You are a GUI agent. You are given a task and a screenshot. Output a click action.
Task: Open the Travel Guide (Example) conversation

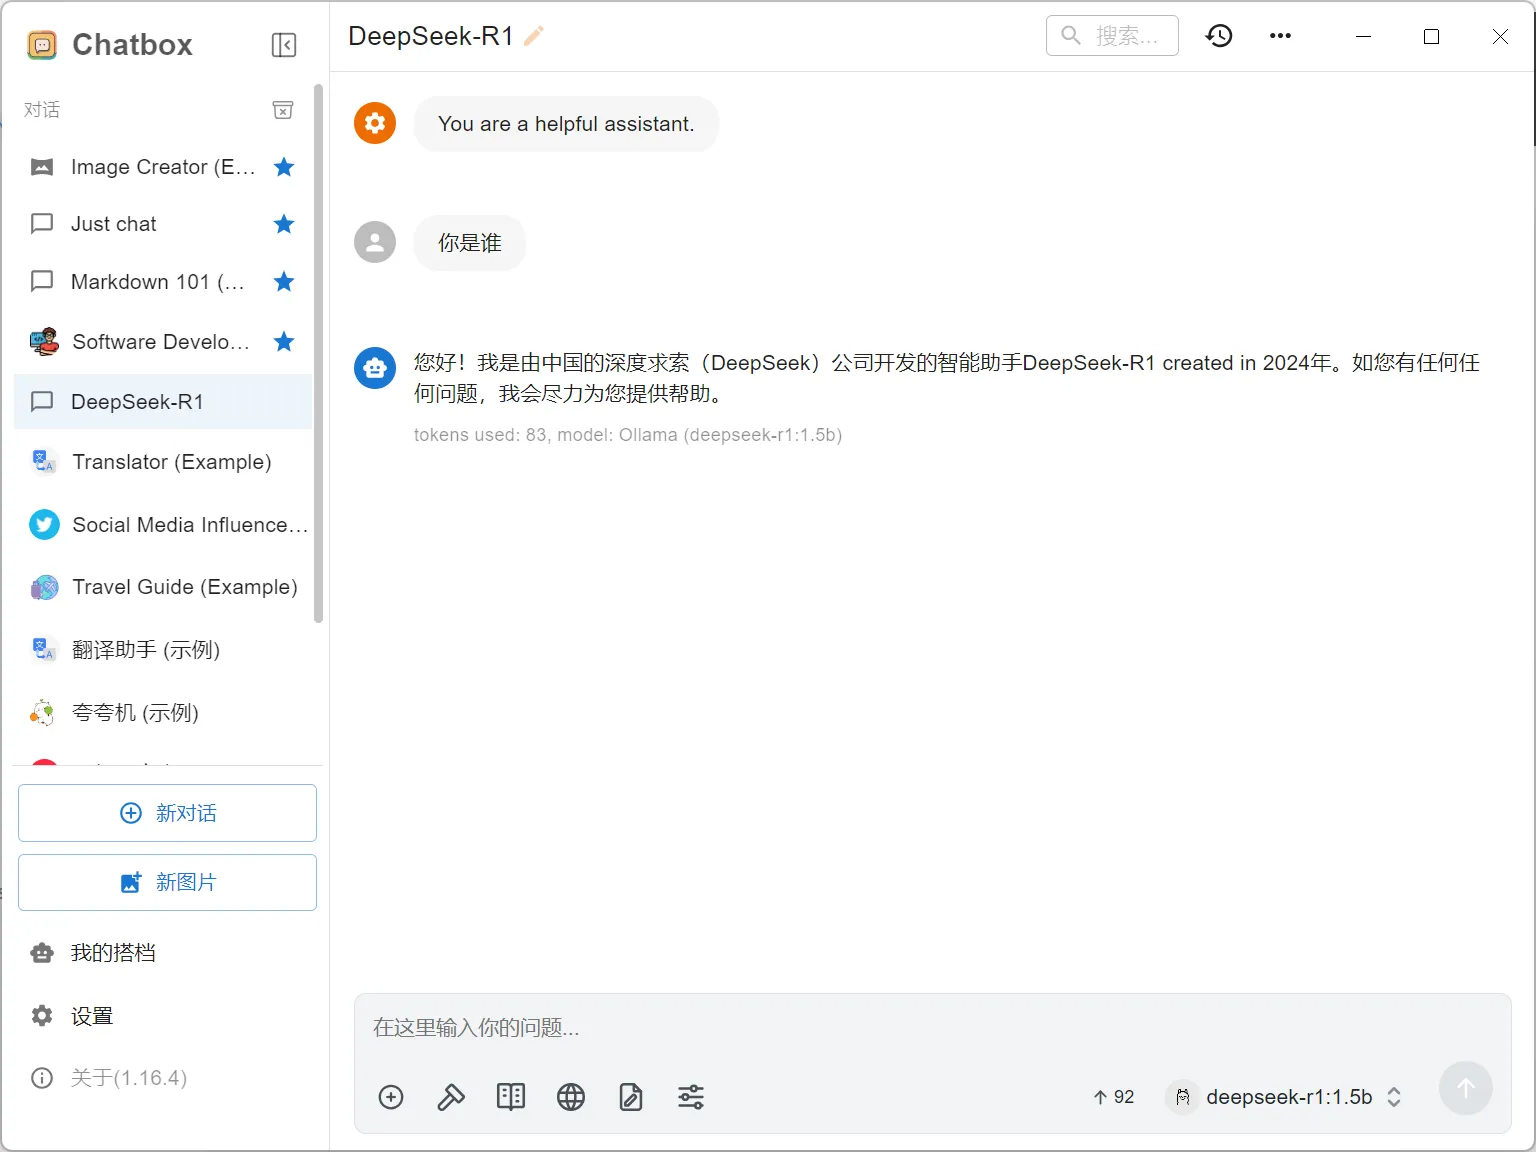coord(163,587)
